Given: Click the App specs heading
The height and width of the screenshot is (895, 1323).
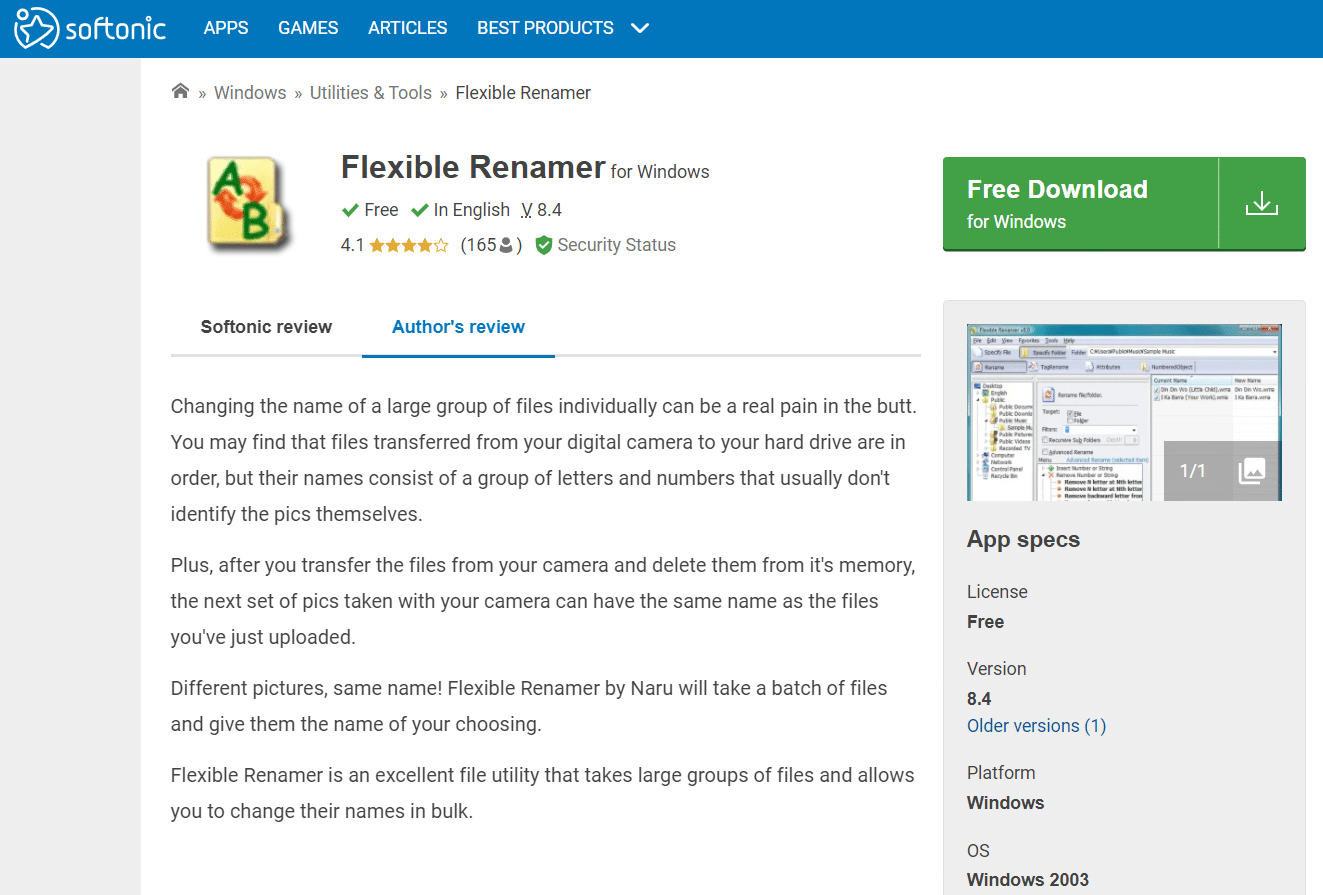Looking at the screenshot, I should pos(1023,540).
